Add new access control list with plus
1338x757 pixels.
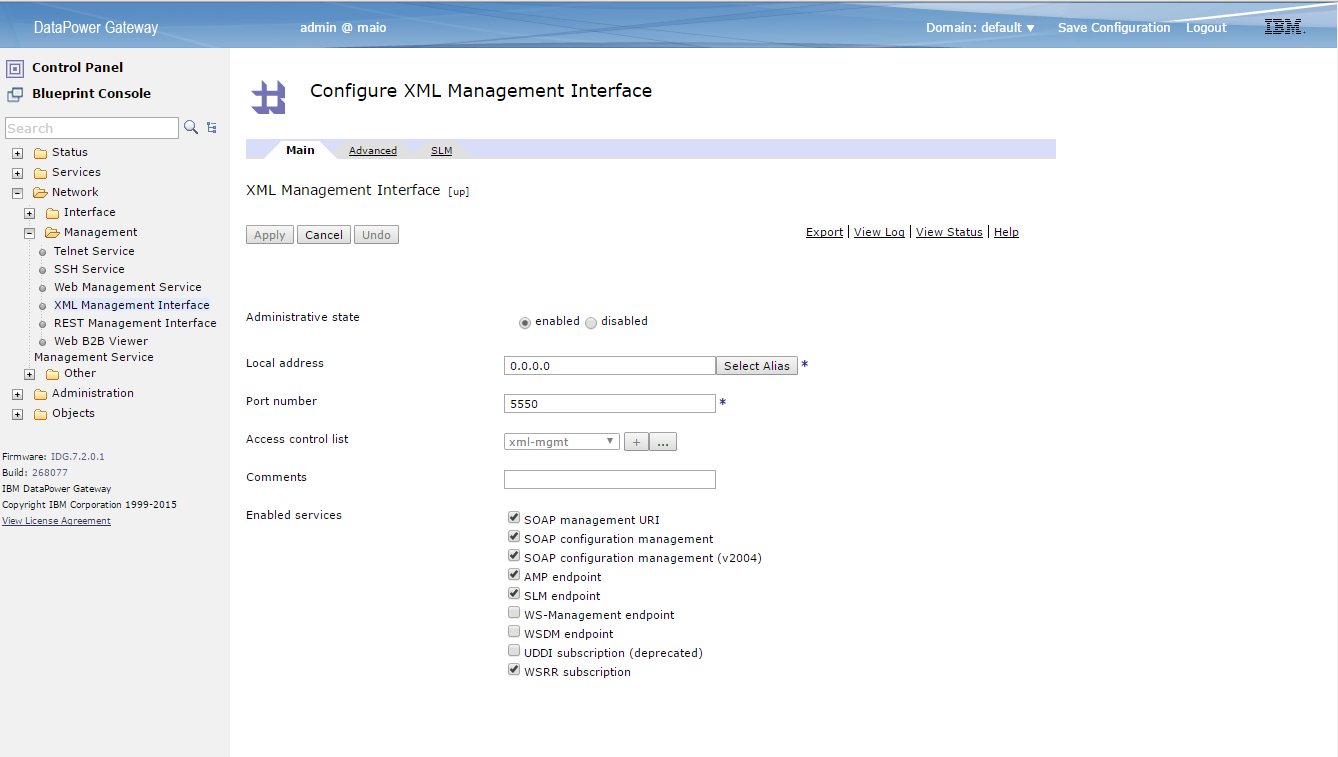click(636, 442)
